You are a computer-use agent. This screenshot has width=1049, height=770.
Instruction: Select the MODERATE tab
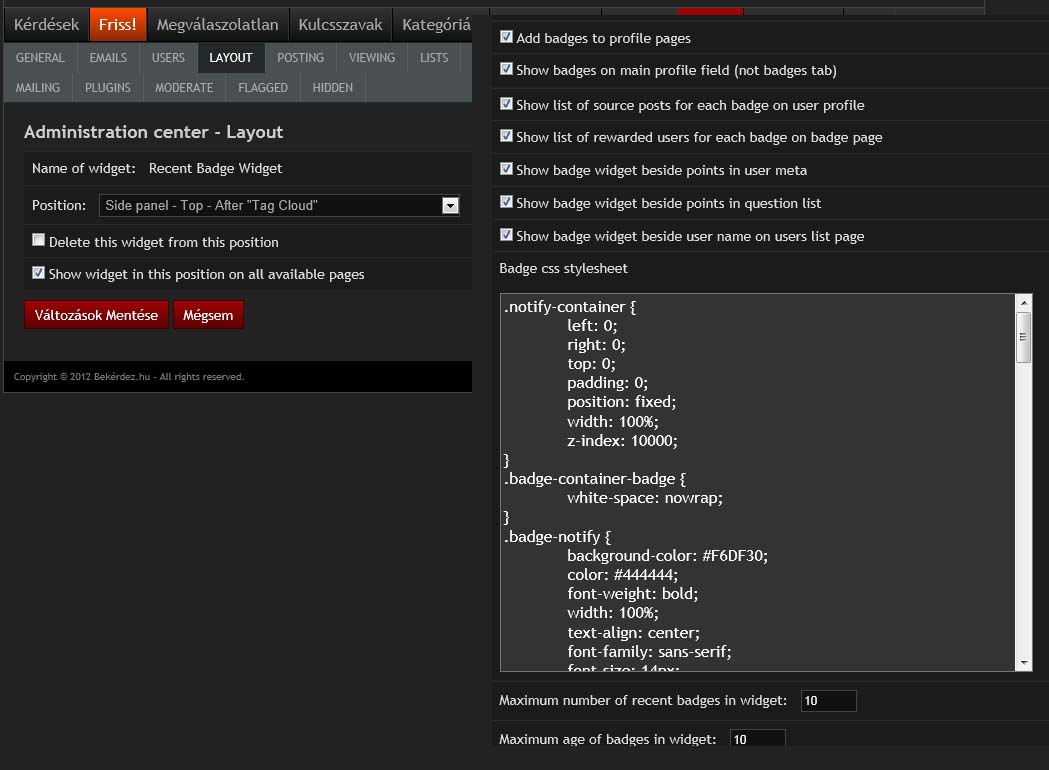[184, 88]
